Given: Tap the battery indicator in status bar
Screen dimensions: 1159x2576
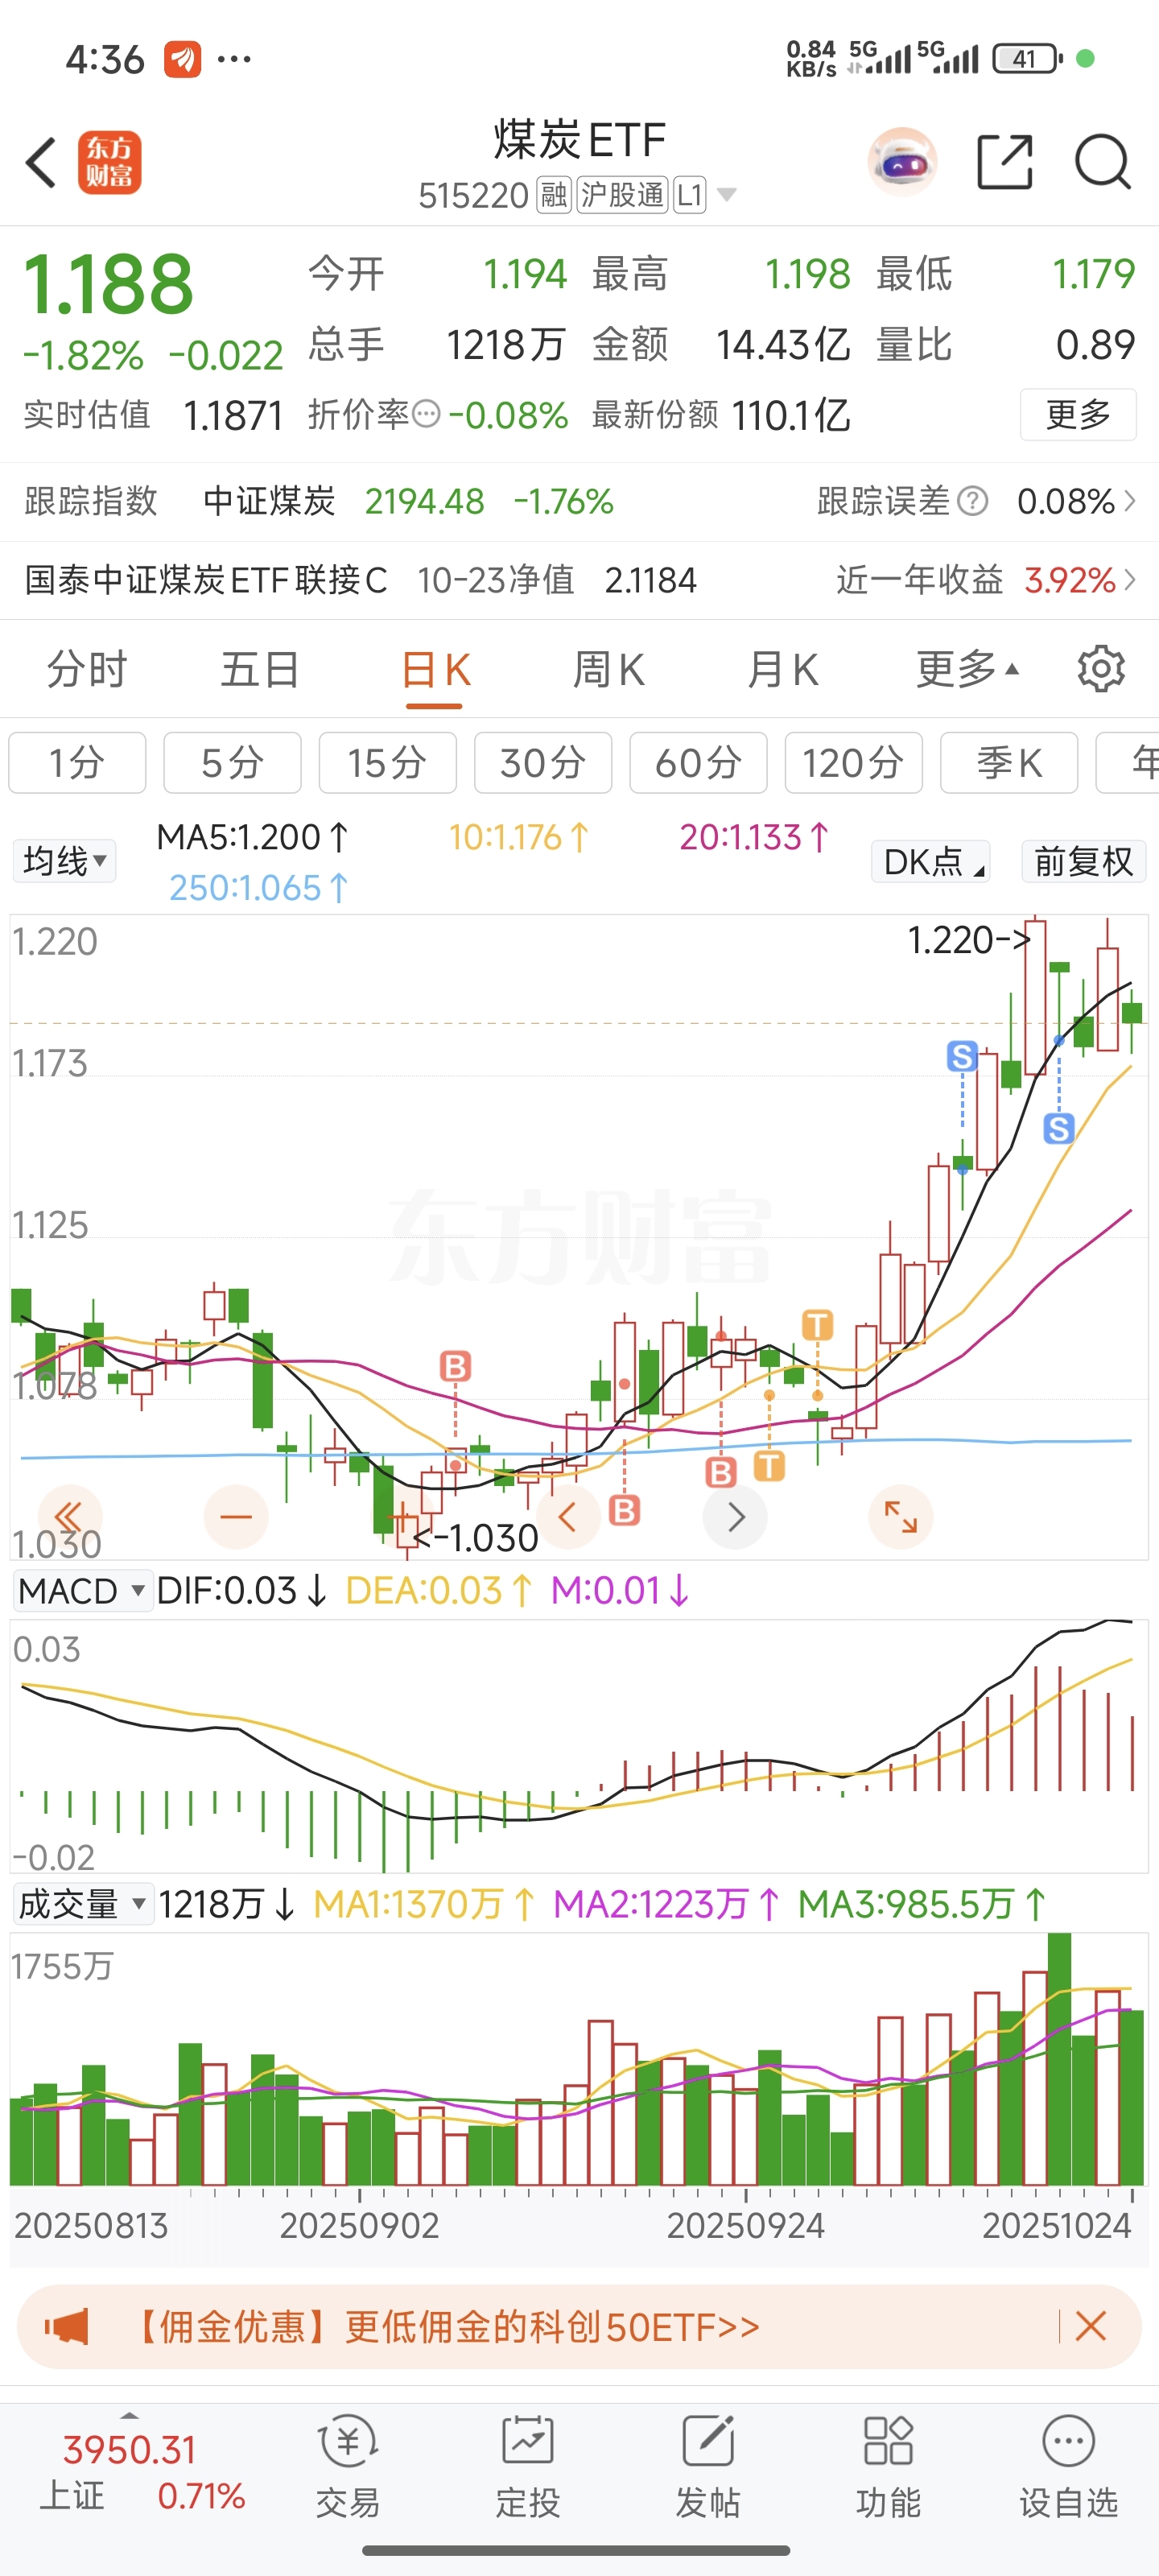Looking at the screenshot, I should (1026, 58).
